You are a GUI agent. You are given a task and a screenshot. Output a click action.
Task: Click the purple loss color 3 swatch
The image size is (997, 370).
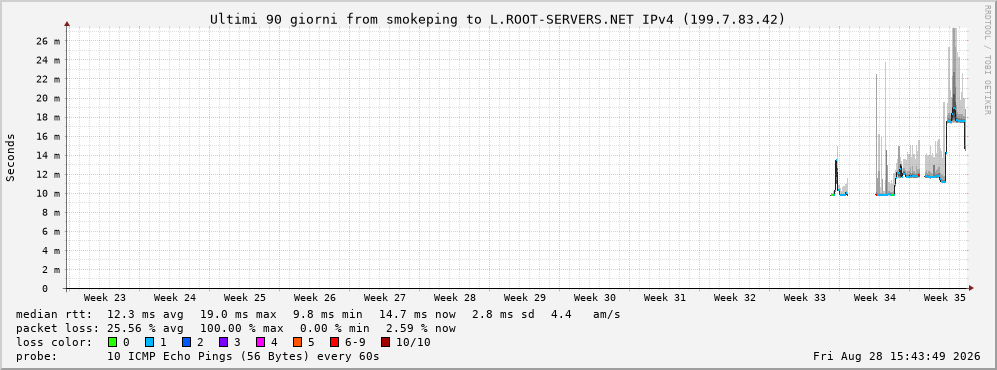pos(223,343)
